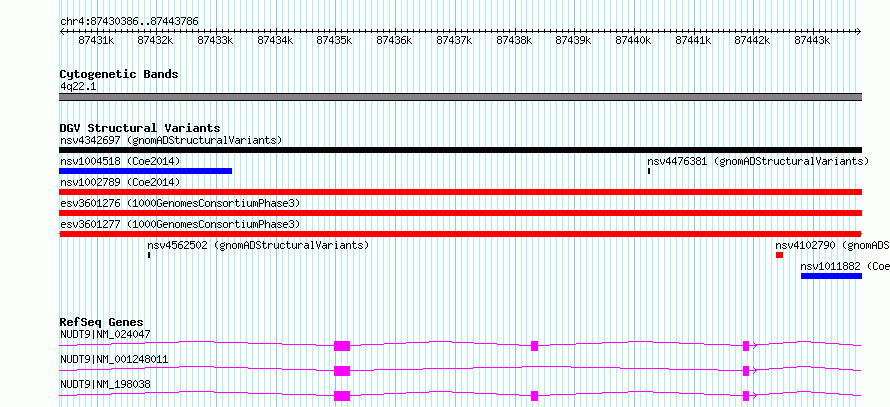This screenshot has width=890, height=407.
Task: Click the 87435k ruler tick label
Action: pyautogui.click(x=334, y=40)
